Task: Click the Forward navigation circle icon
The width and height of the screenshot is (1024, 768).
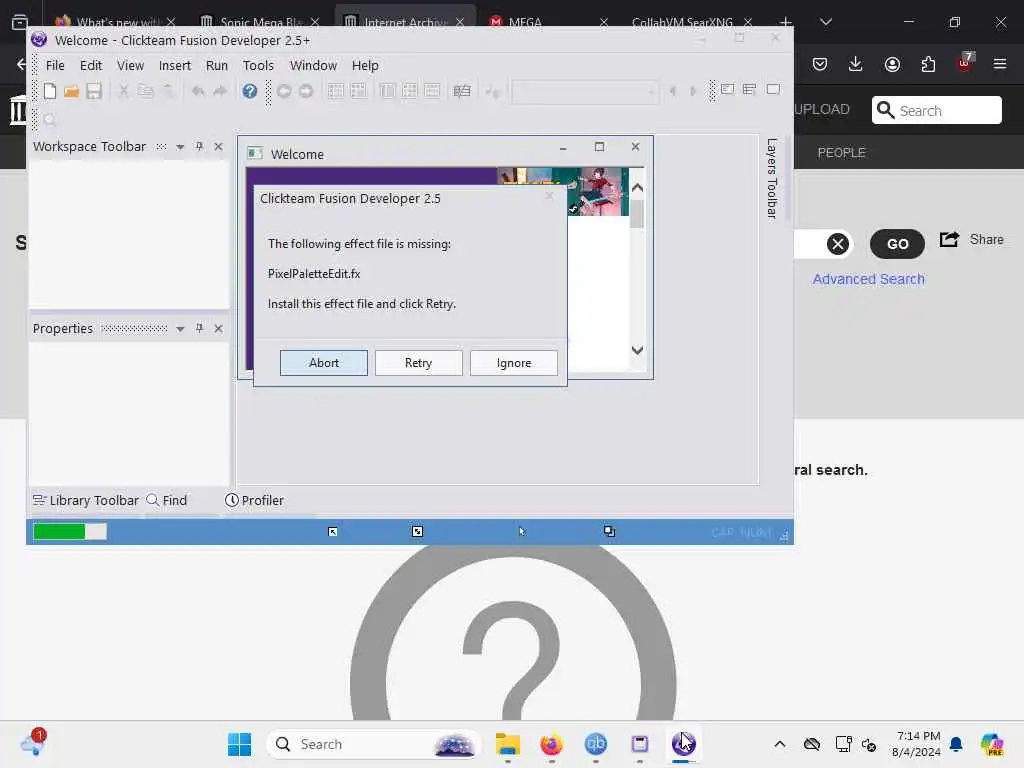Action: coord(306,91)
